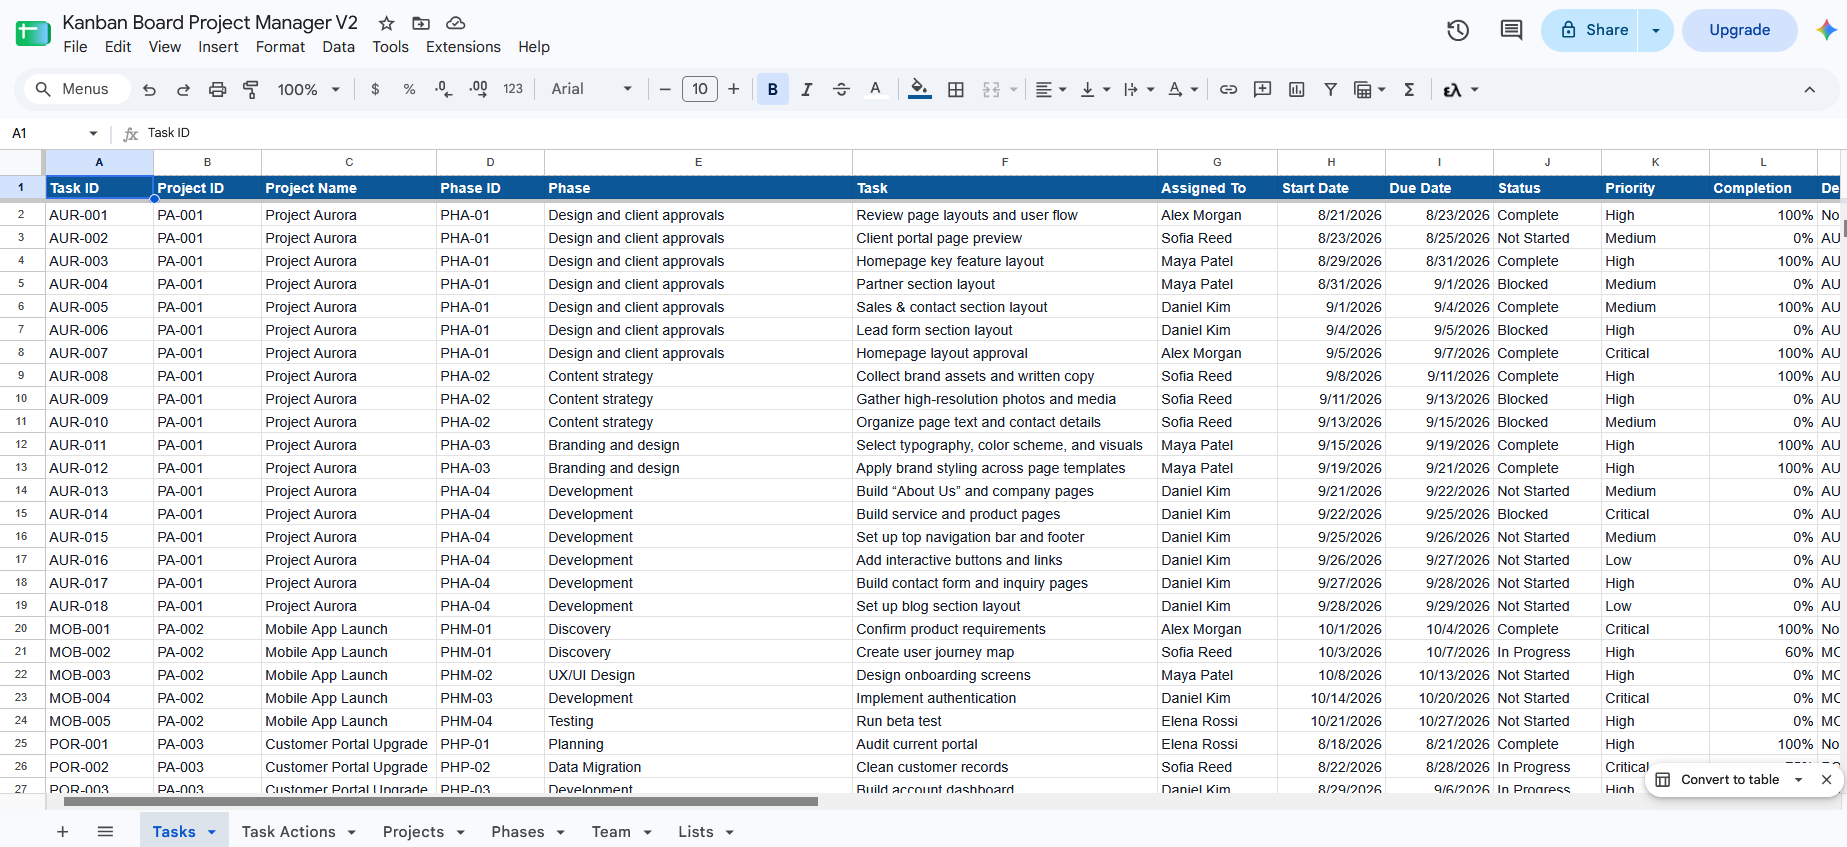Open comments panel icon
Image resolution: width=1847 pixels, height=847 pixels.
[1511, 30]
